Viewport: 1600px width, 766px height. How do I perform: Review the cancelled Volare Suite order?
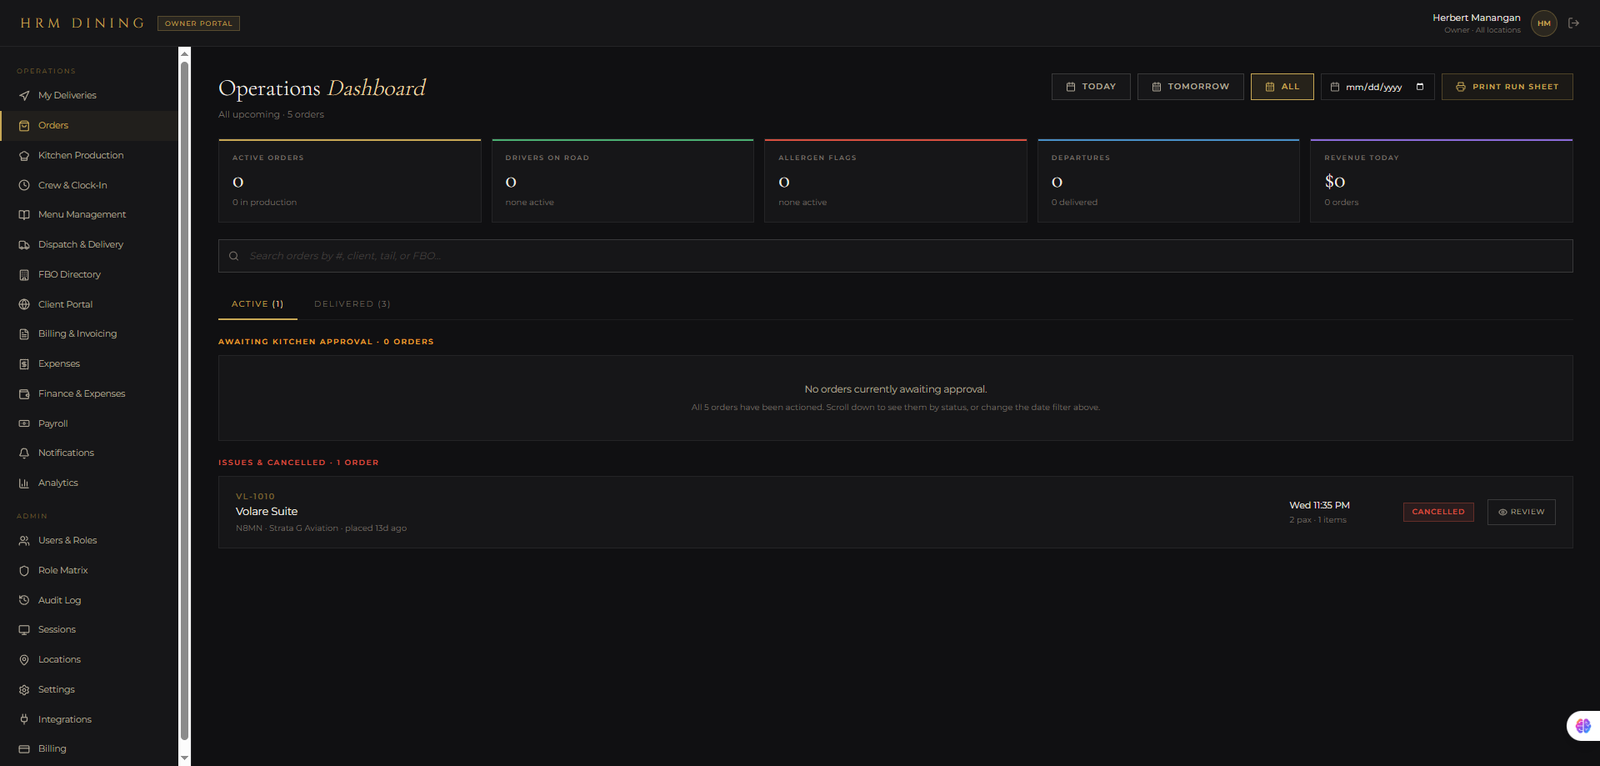pyautogui.click(x=1521, y=512)
